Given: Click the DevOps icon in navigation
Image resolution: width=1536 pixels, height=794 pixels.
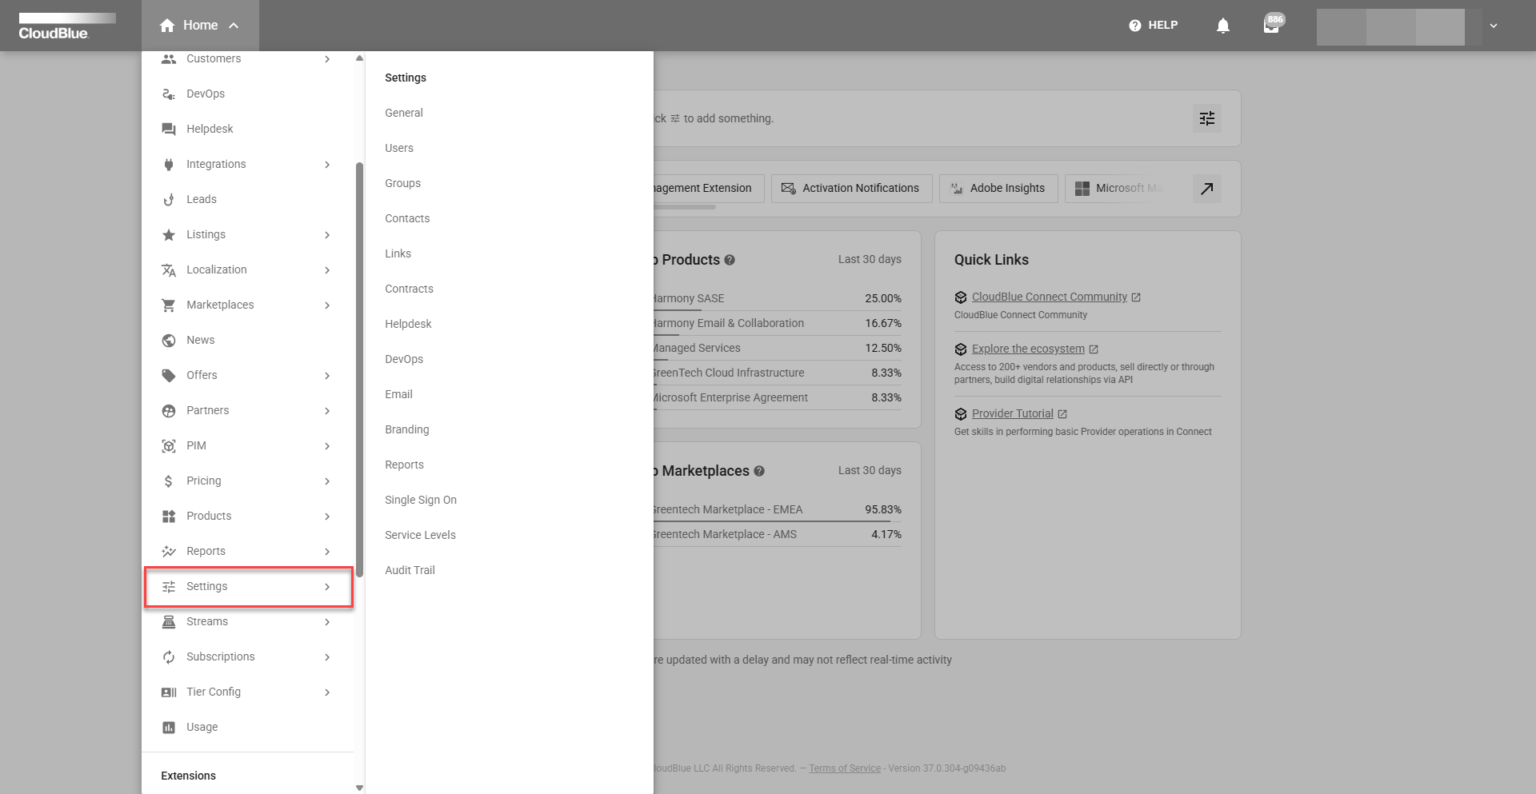Looking at the screenshot, I should [x=167, y=93].
